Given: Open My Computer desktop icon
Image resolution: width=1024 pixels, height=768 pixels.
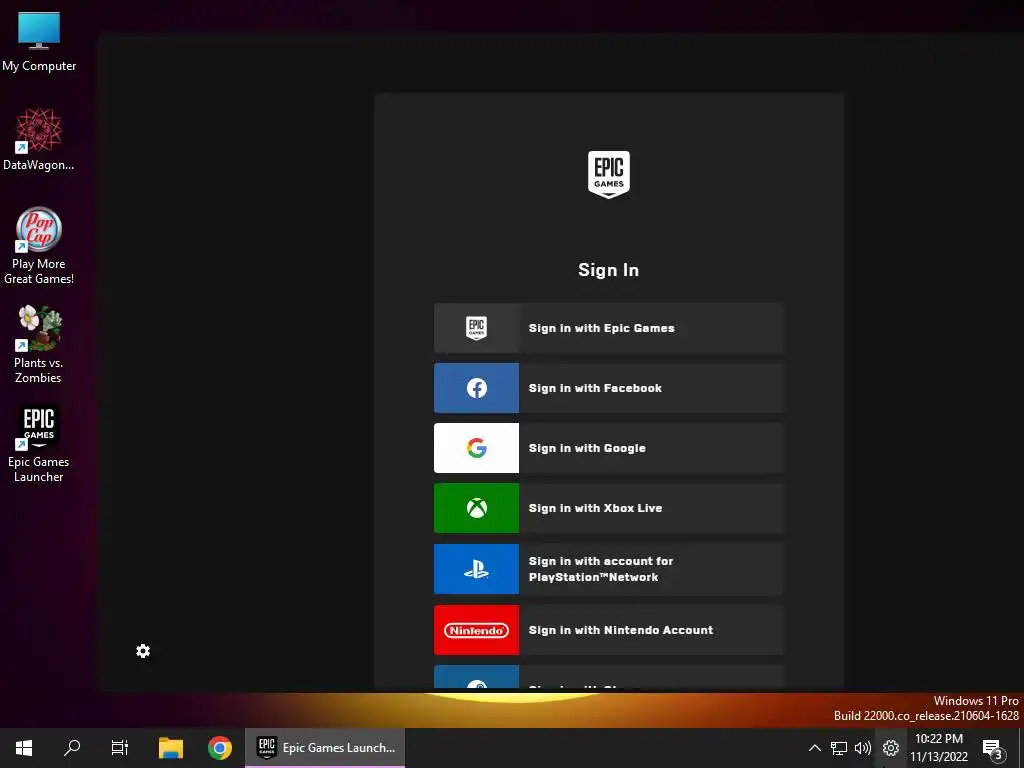Looking at the screenshot, I should coord(39,42).
